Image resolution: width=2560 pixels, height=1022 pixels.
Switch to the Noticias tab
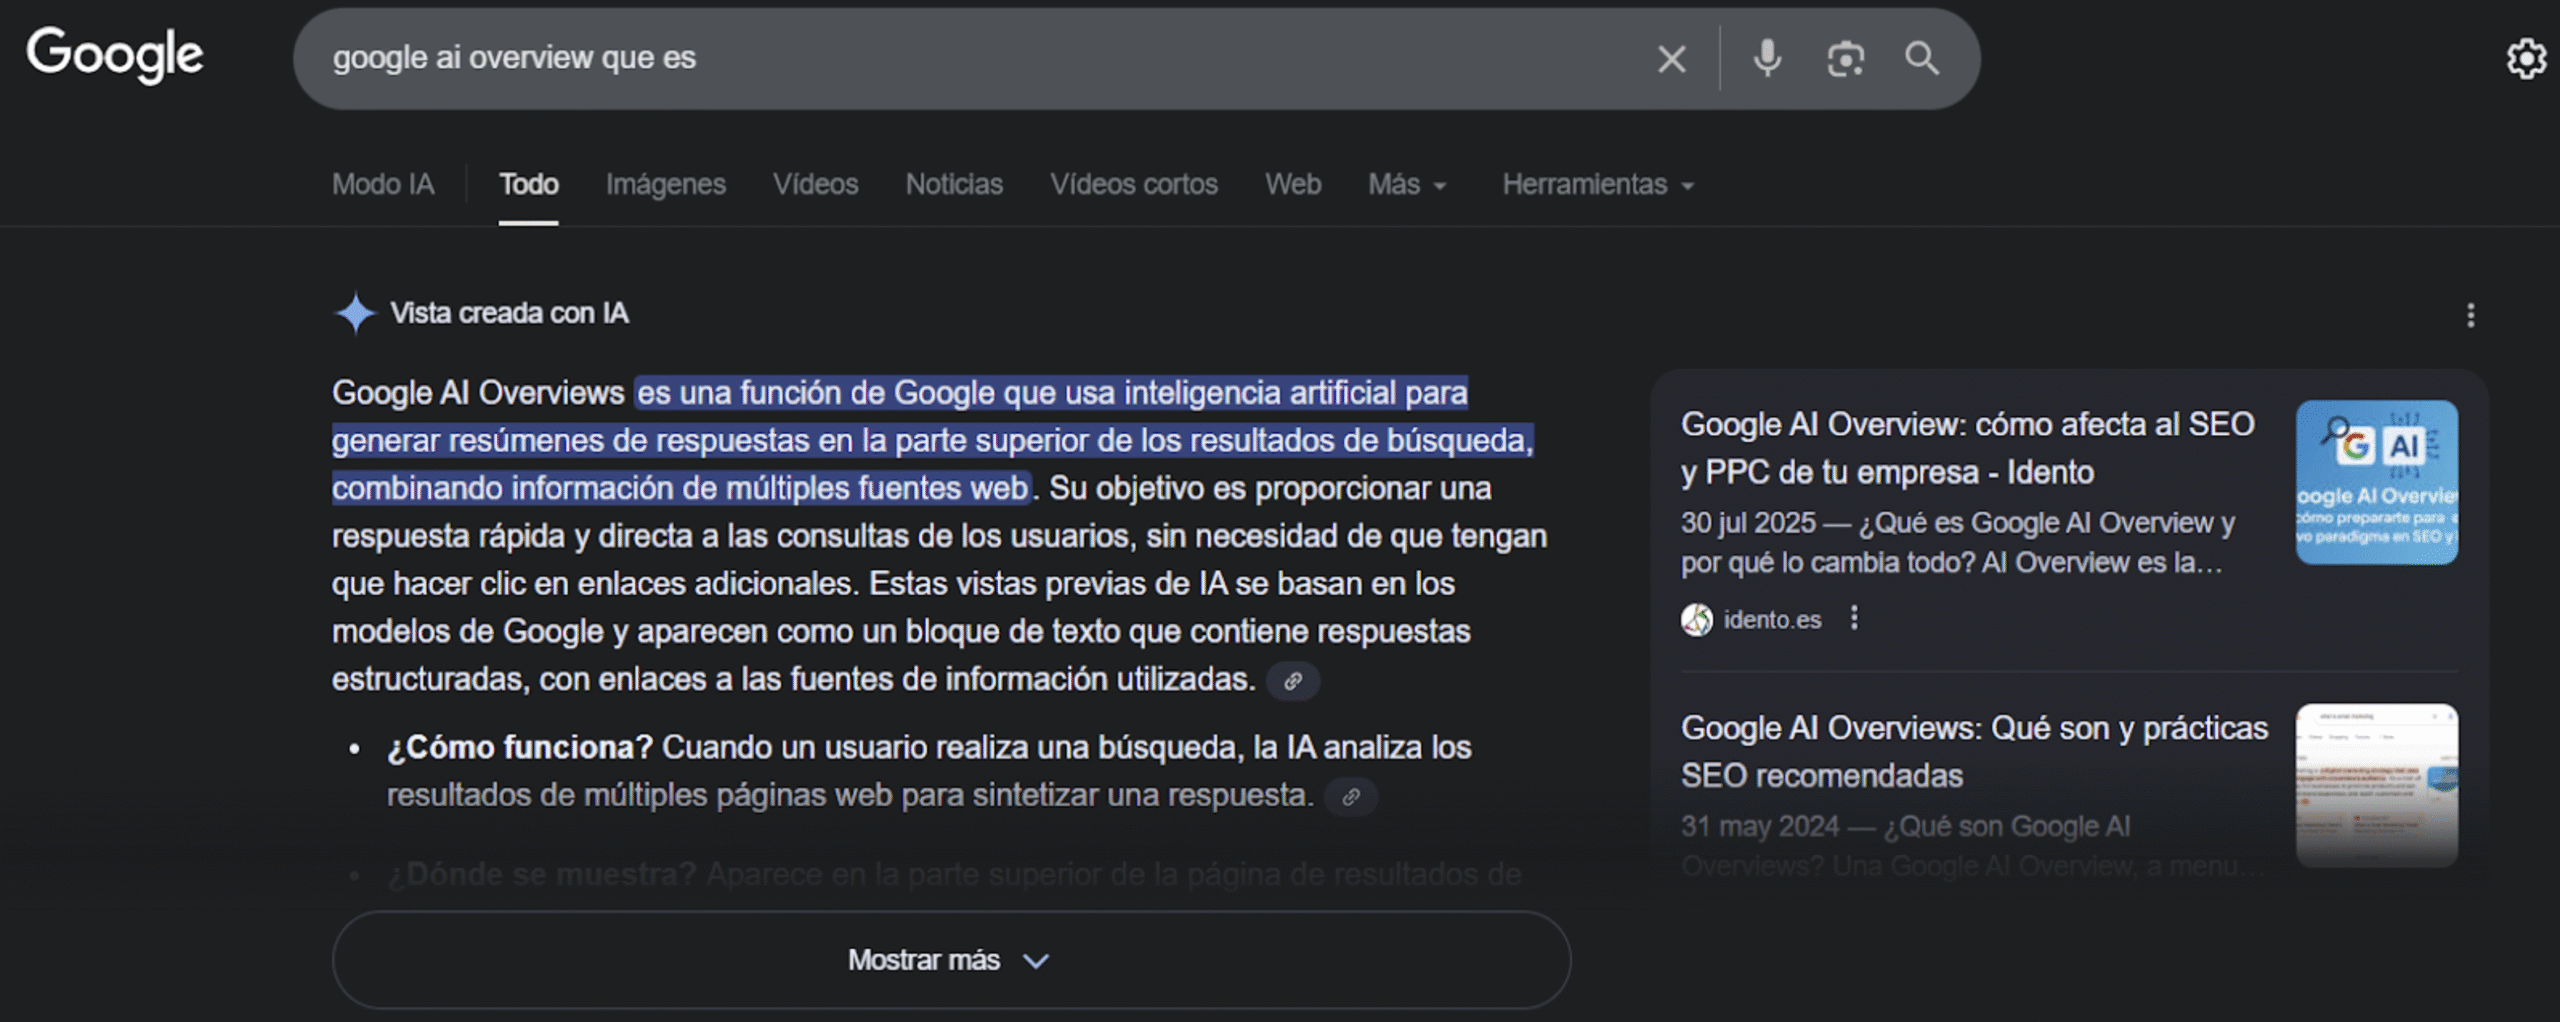(953, 184)
